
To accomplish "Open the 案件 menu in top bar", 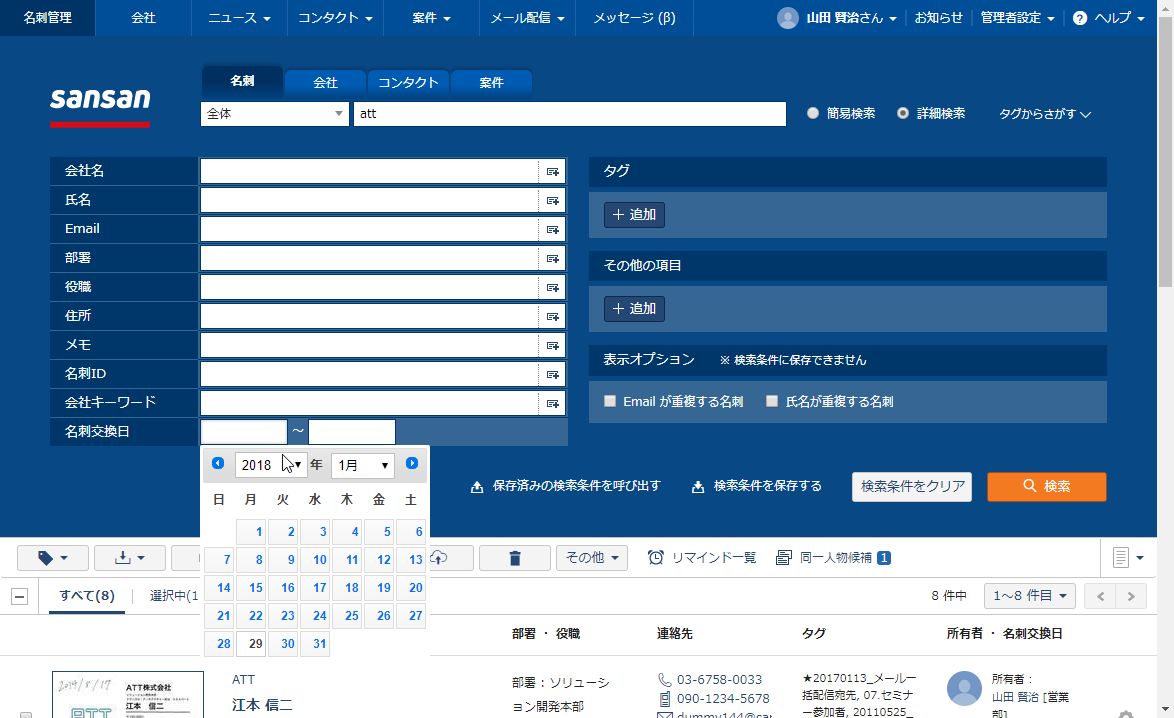I will 431,18.
